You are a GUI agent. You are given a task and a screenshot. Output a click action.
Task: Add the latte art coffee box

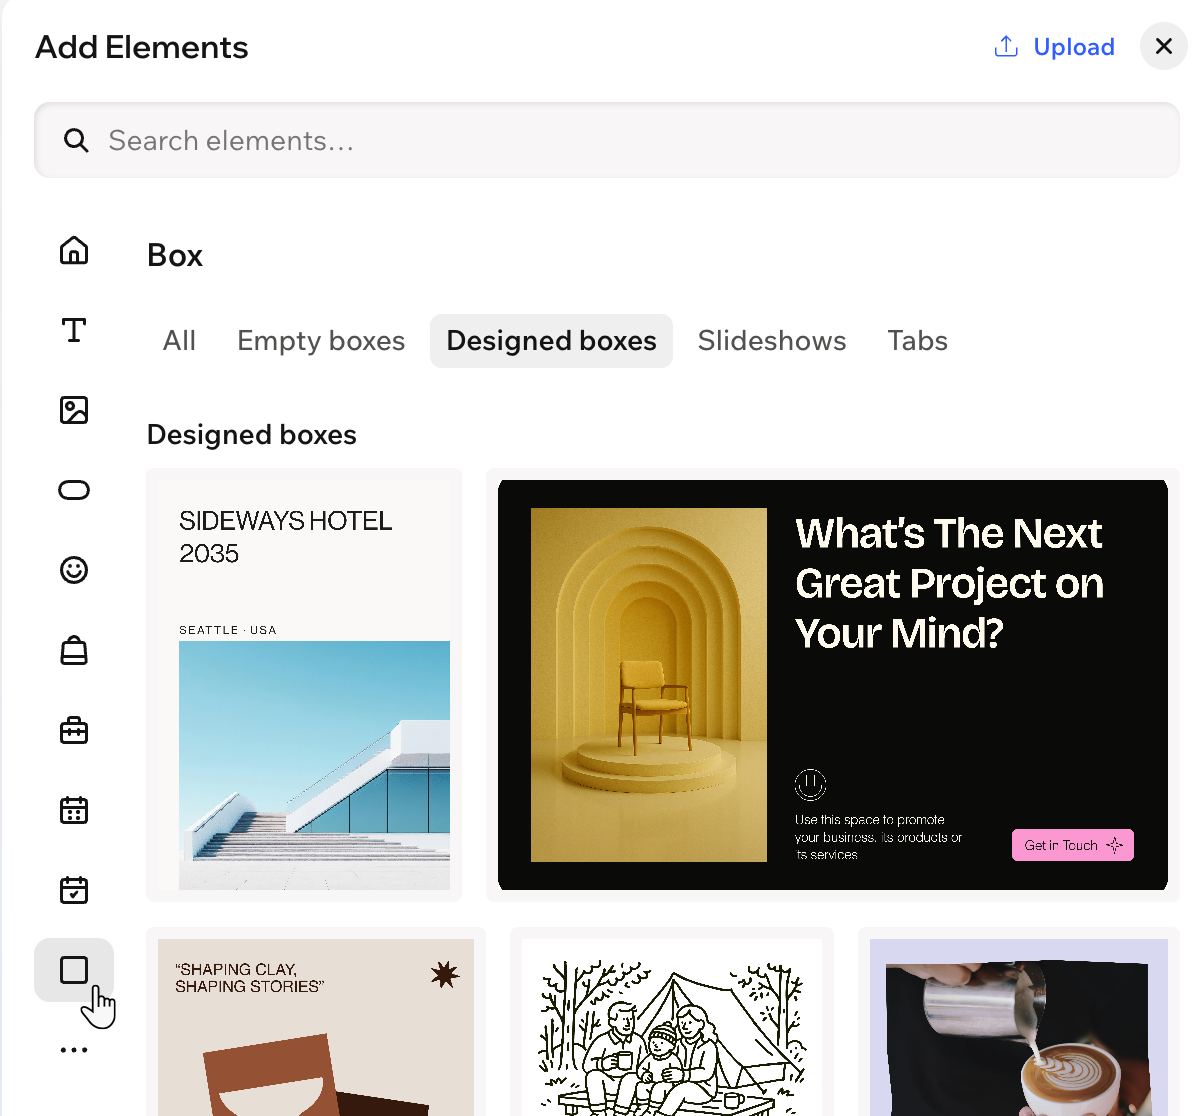point(1019,1022)
